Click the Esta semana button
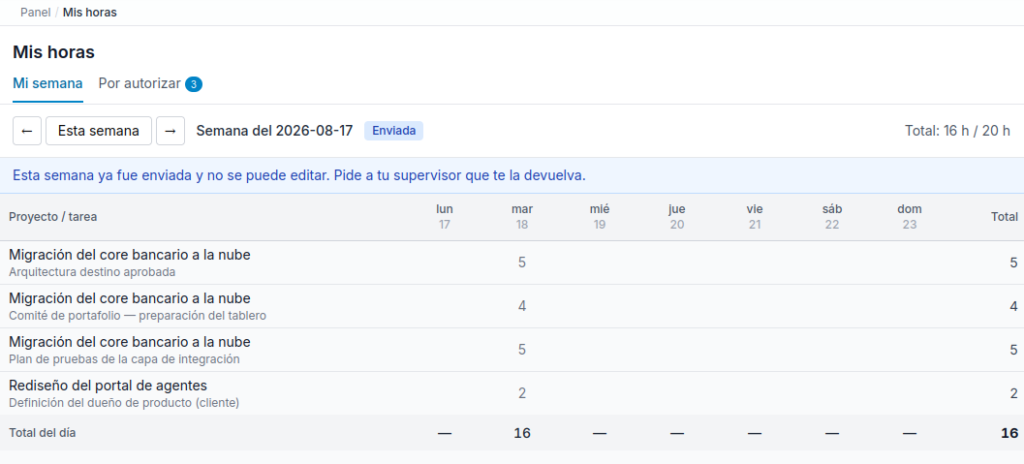1024x464 pixels. point(99,131)
